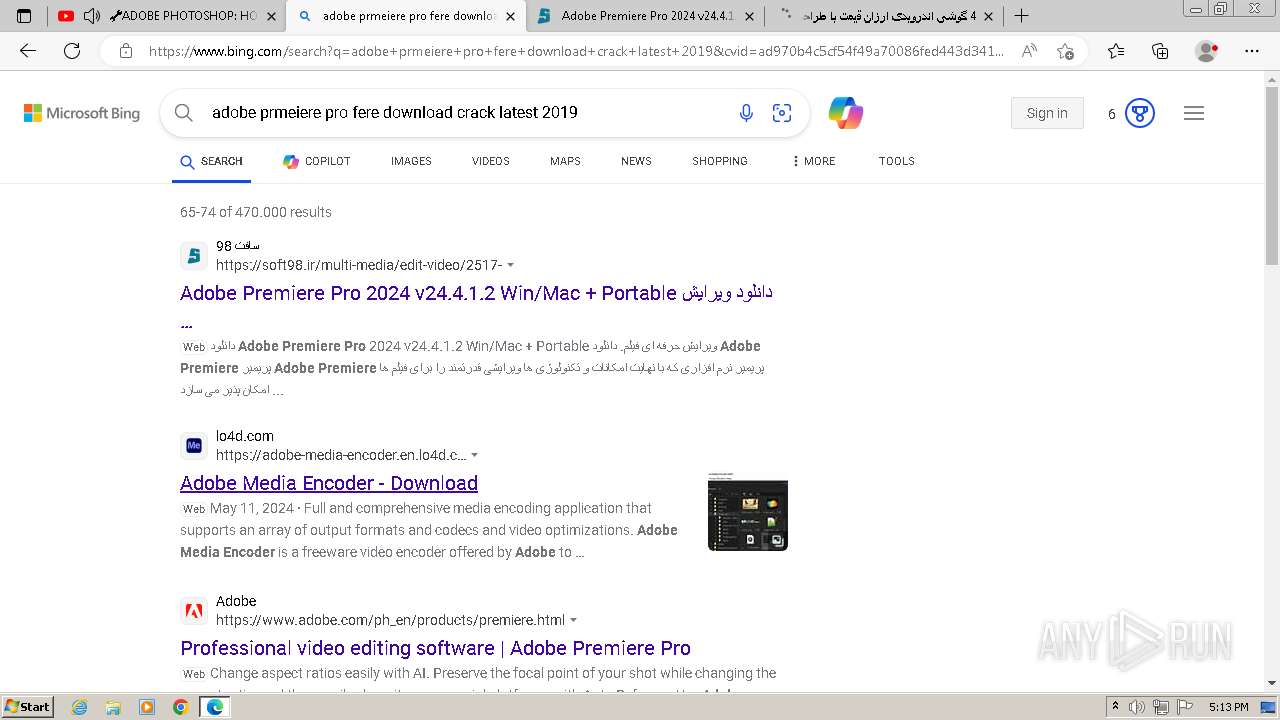The height and width of the screenshot is (720, 1280).
Task: Click the scrollbar down arrow
Action: 1272,683
